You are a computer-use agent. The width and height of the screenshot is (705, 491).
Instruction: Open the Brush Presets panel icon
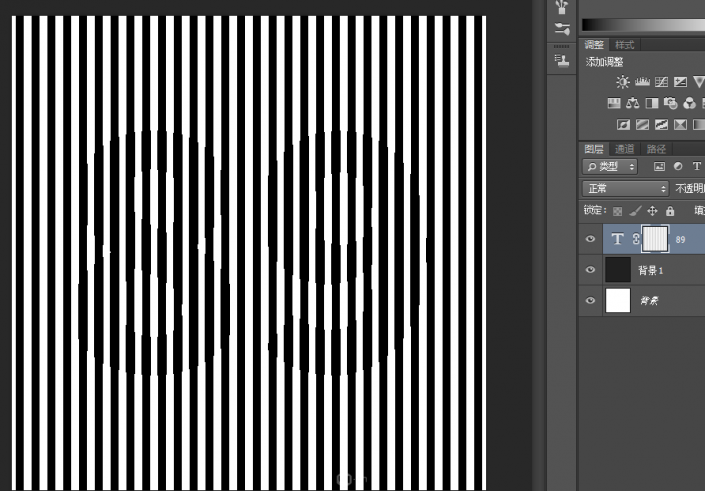click(561, 28)
